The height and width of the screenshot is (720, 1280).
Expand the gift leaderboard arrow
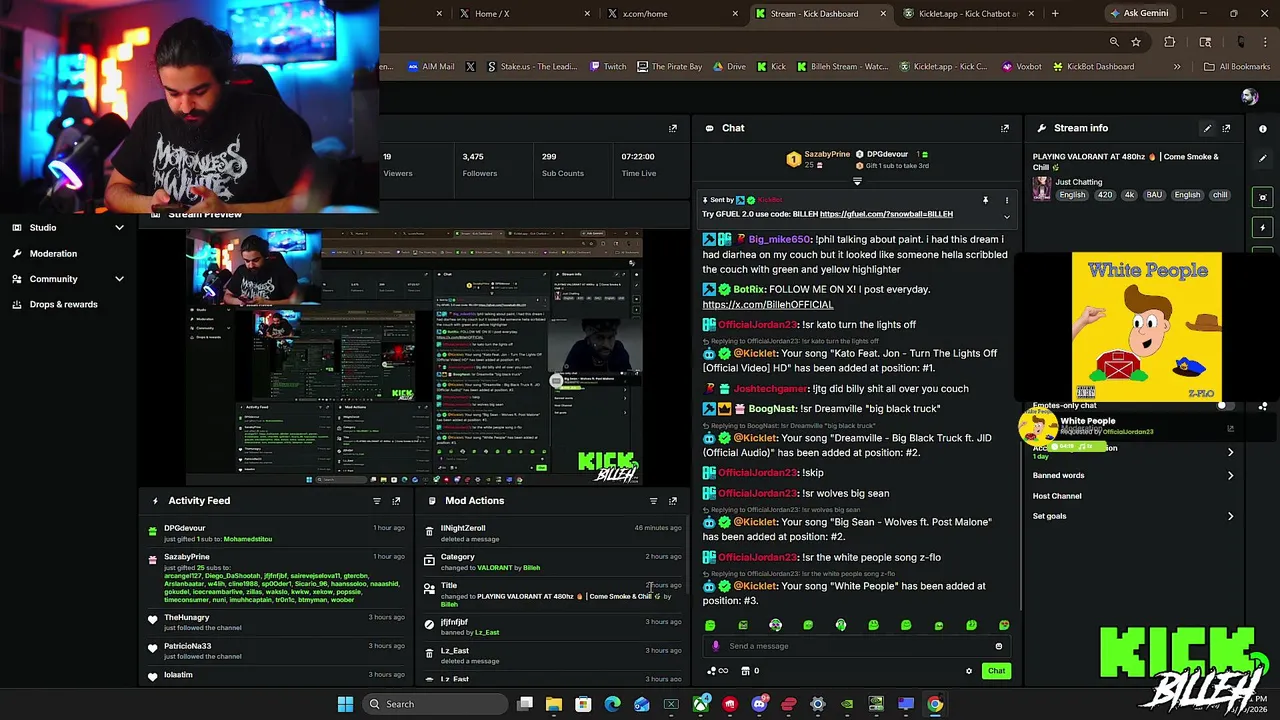coord(857,182)
